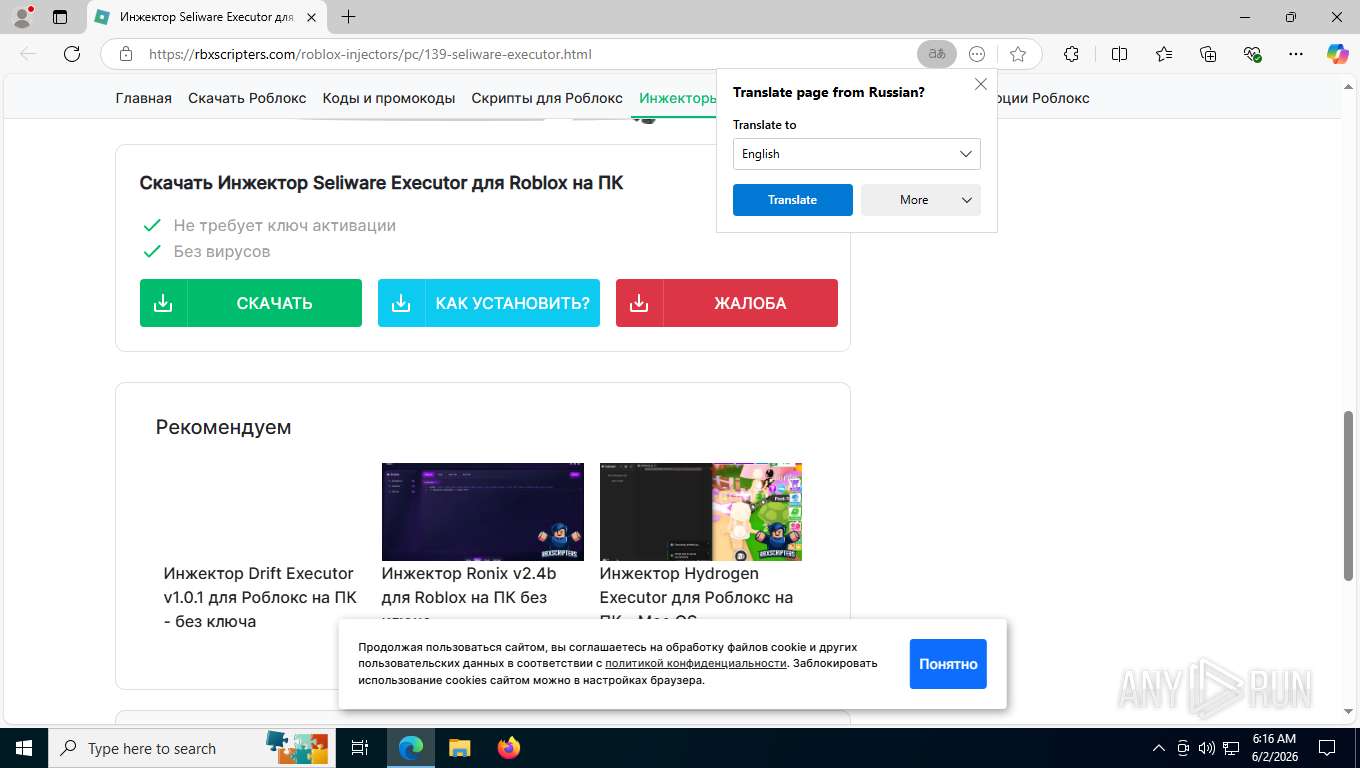Open Коды и промокоды menu item

point(389,98)
